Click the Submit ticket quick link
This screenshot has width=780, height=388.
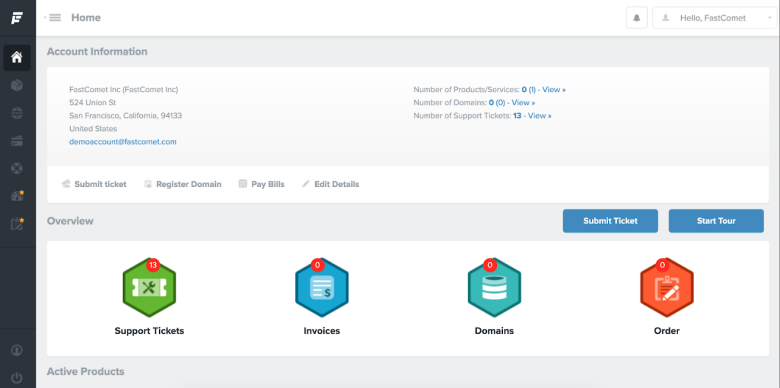click(94, 184)
